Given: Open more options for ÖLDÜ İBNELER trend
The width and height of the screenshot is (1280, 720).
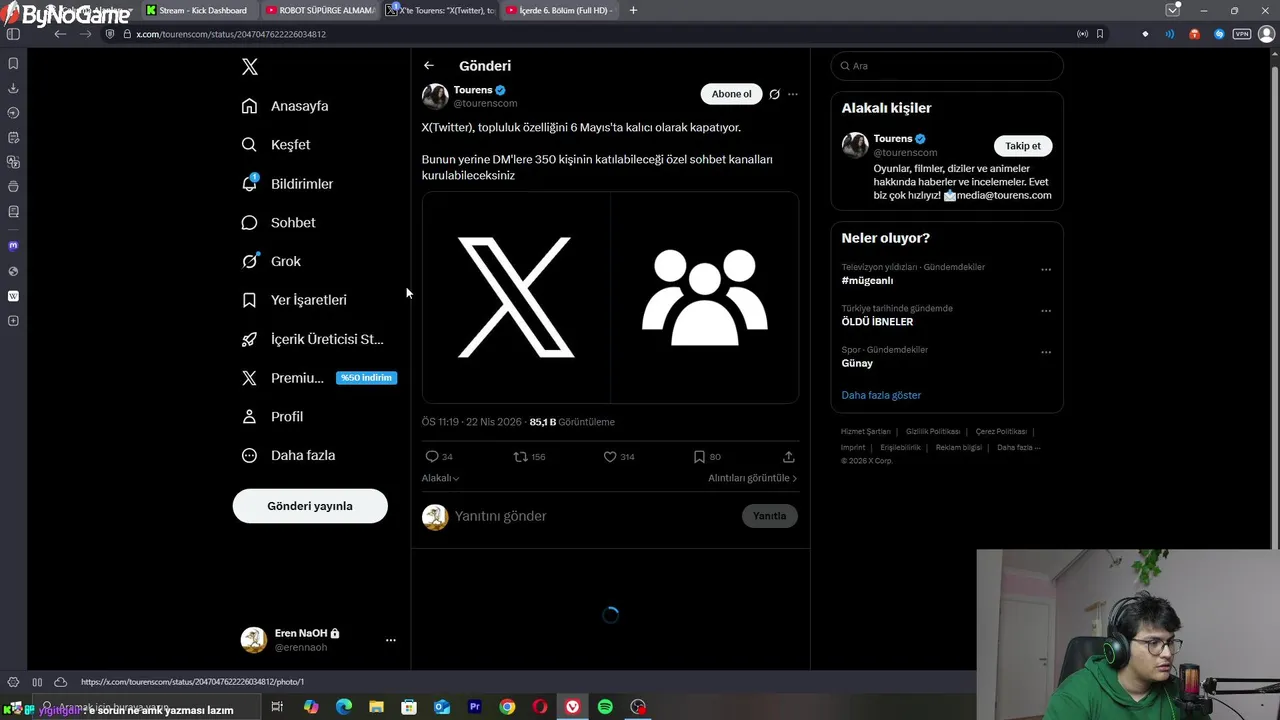Looking at the screenshot, I should [1046, 311].
